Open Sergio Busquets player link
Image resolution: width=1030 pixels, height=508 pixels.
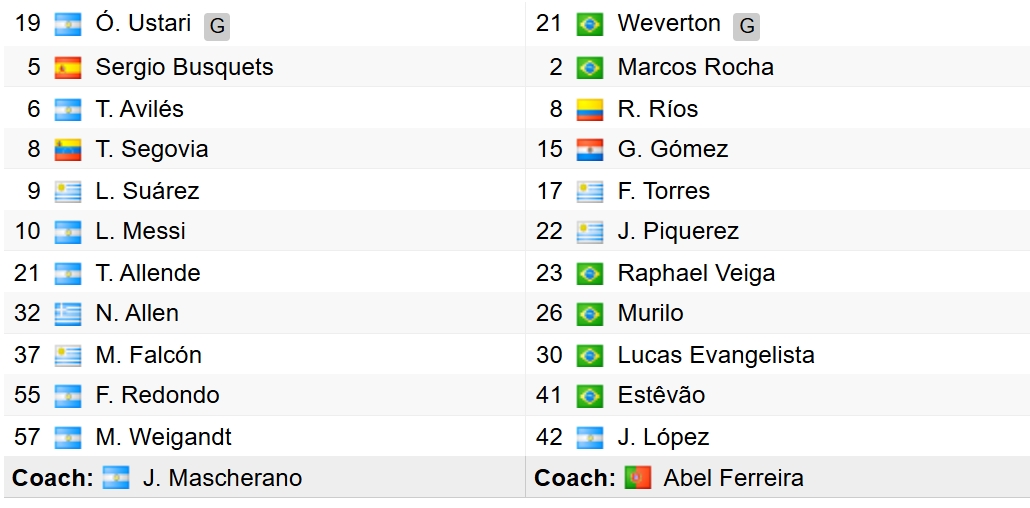(184, 67)
